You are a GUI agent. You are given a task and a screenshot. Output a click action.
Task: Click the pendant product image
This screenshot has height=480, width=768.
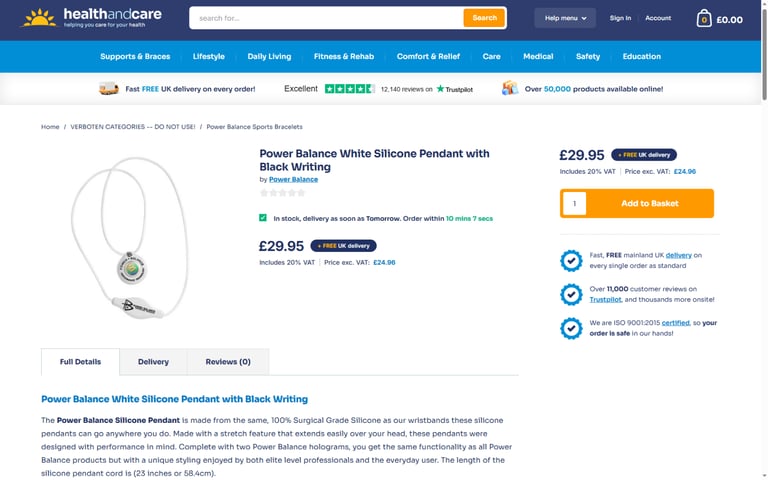pos(129,237)
